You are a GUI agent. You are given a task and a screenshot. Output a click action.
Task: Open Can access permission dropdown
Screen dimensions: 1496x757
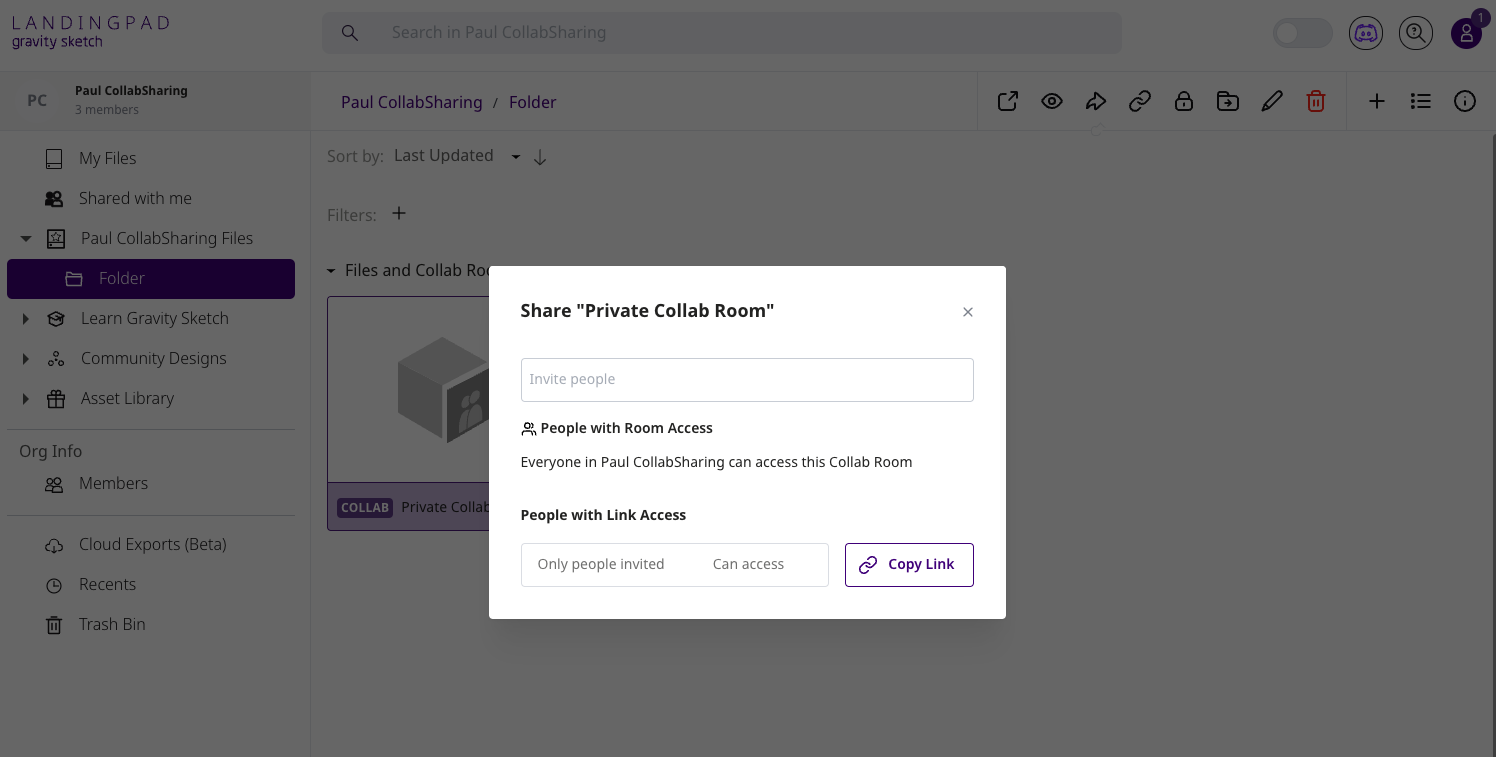click(x=749, y=564)
